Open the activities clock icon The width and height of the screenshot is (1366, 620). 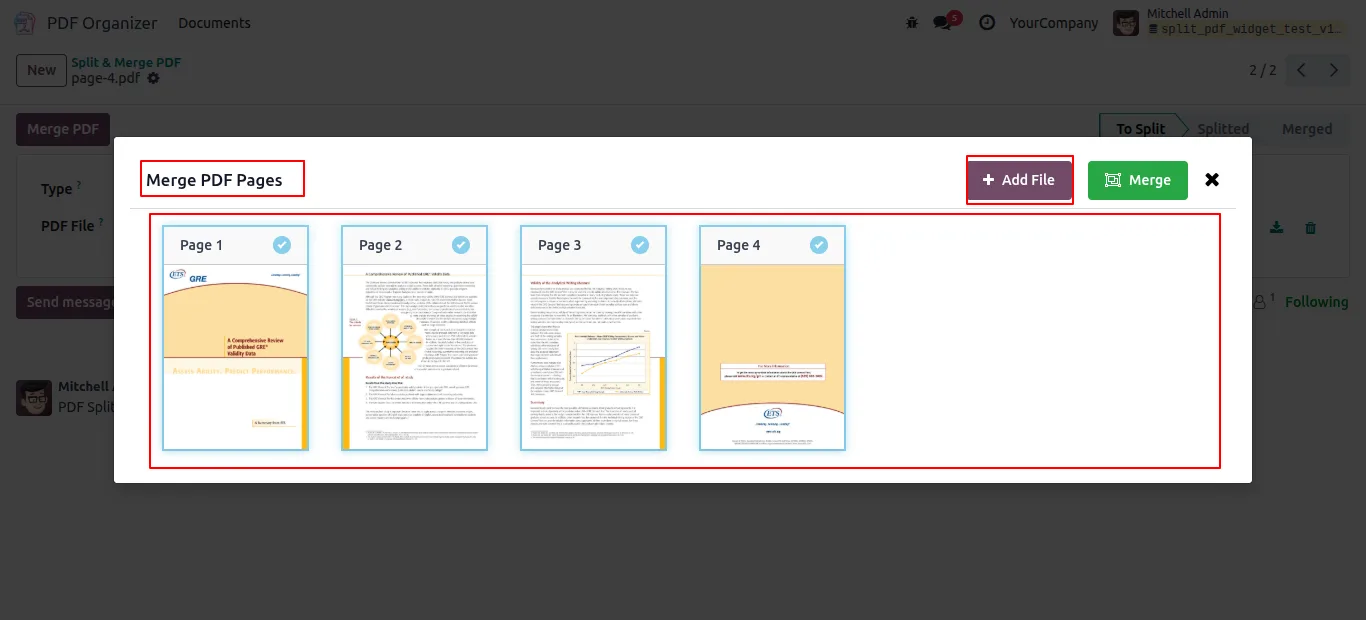coord(987,22)
